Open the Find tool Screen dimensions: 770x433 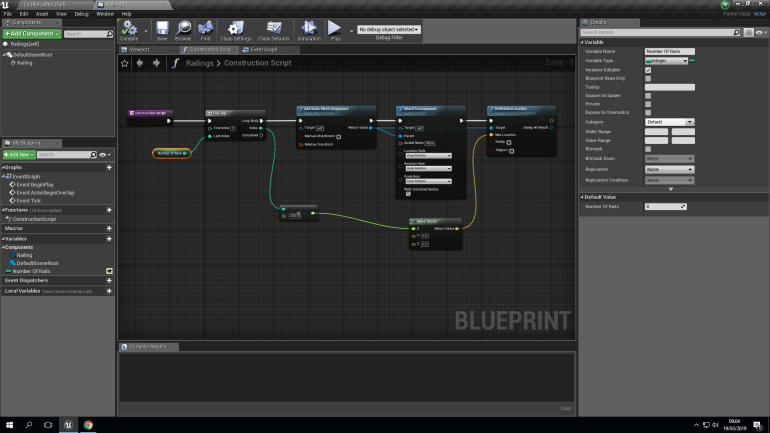(205, 30)
